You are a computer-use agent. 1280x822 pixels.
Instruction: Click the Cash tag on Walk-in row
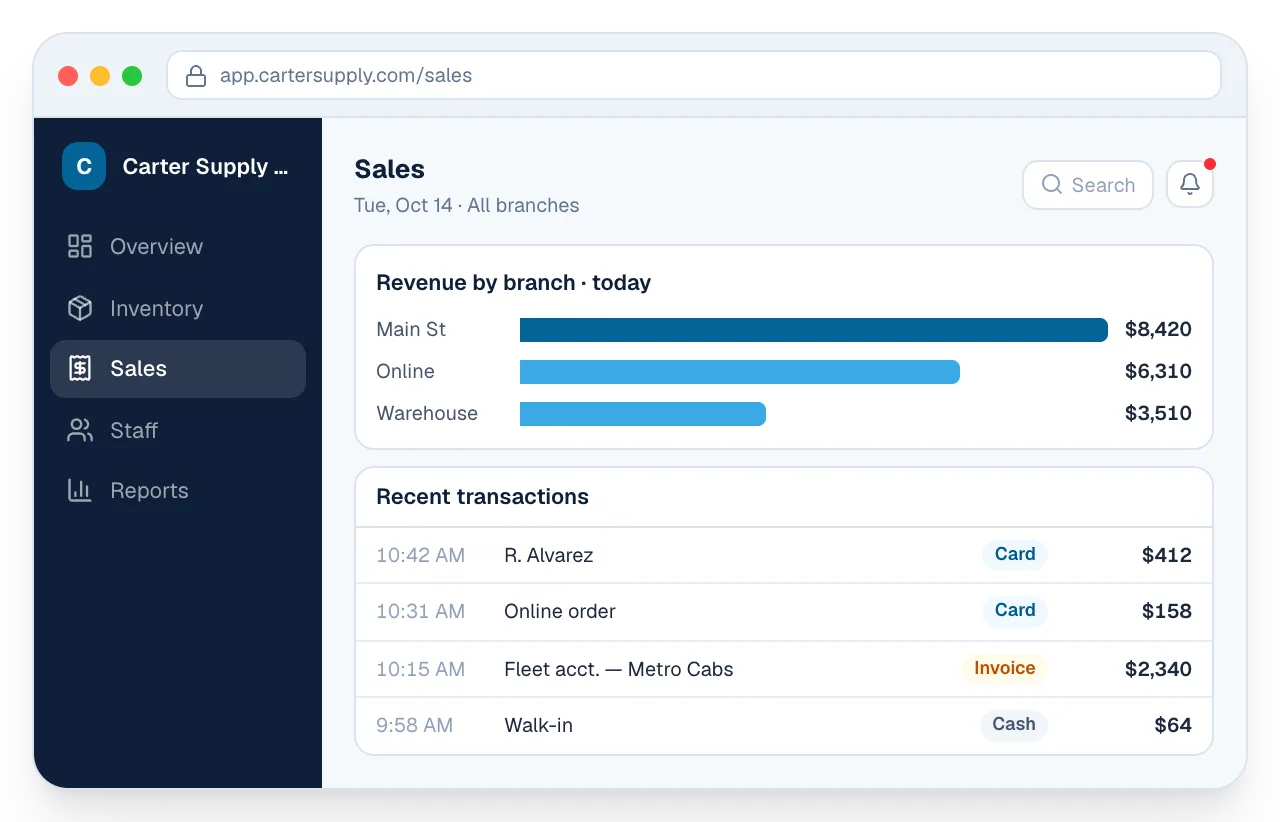click(1014, 725)
